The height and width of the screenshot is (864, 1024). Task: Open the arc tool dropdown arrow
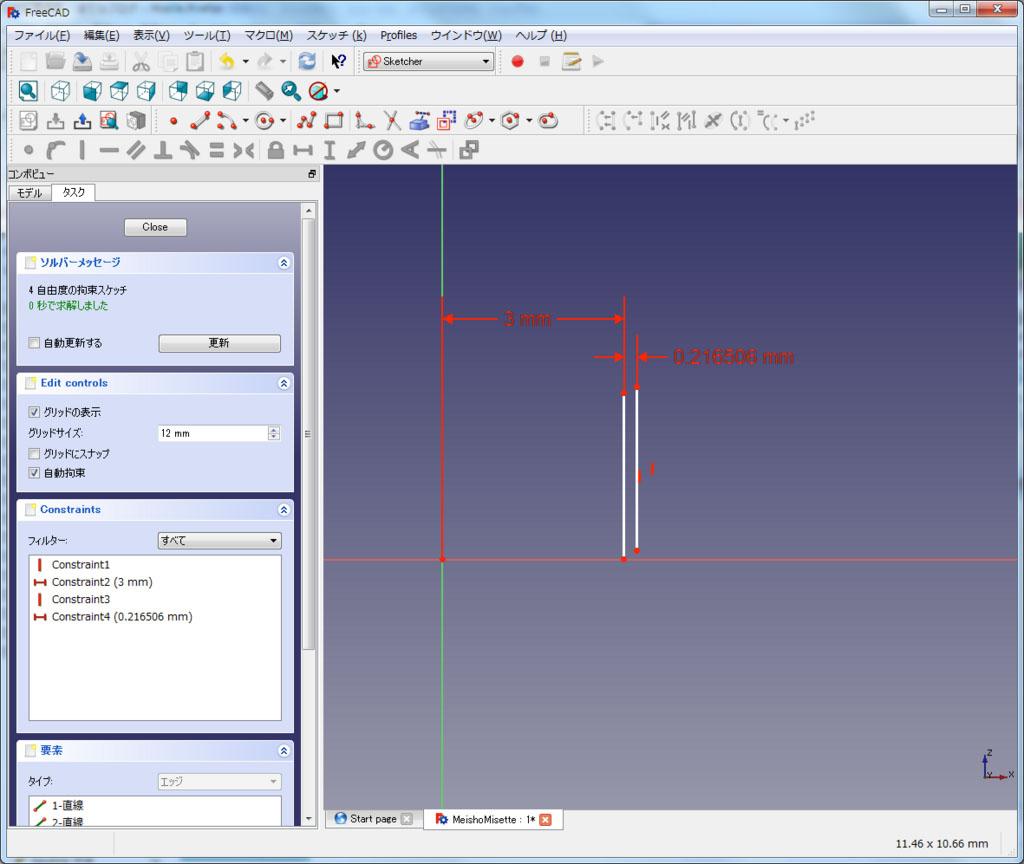coord(246,121)
